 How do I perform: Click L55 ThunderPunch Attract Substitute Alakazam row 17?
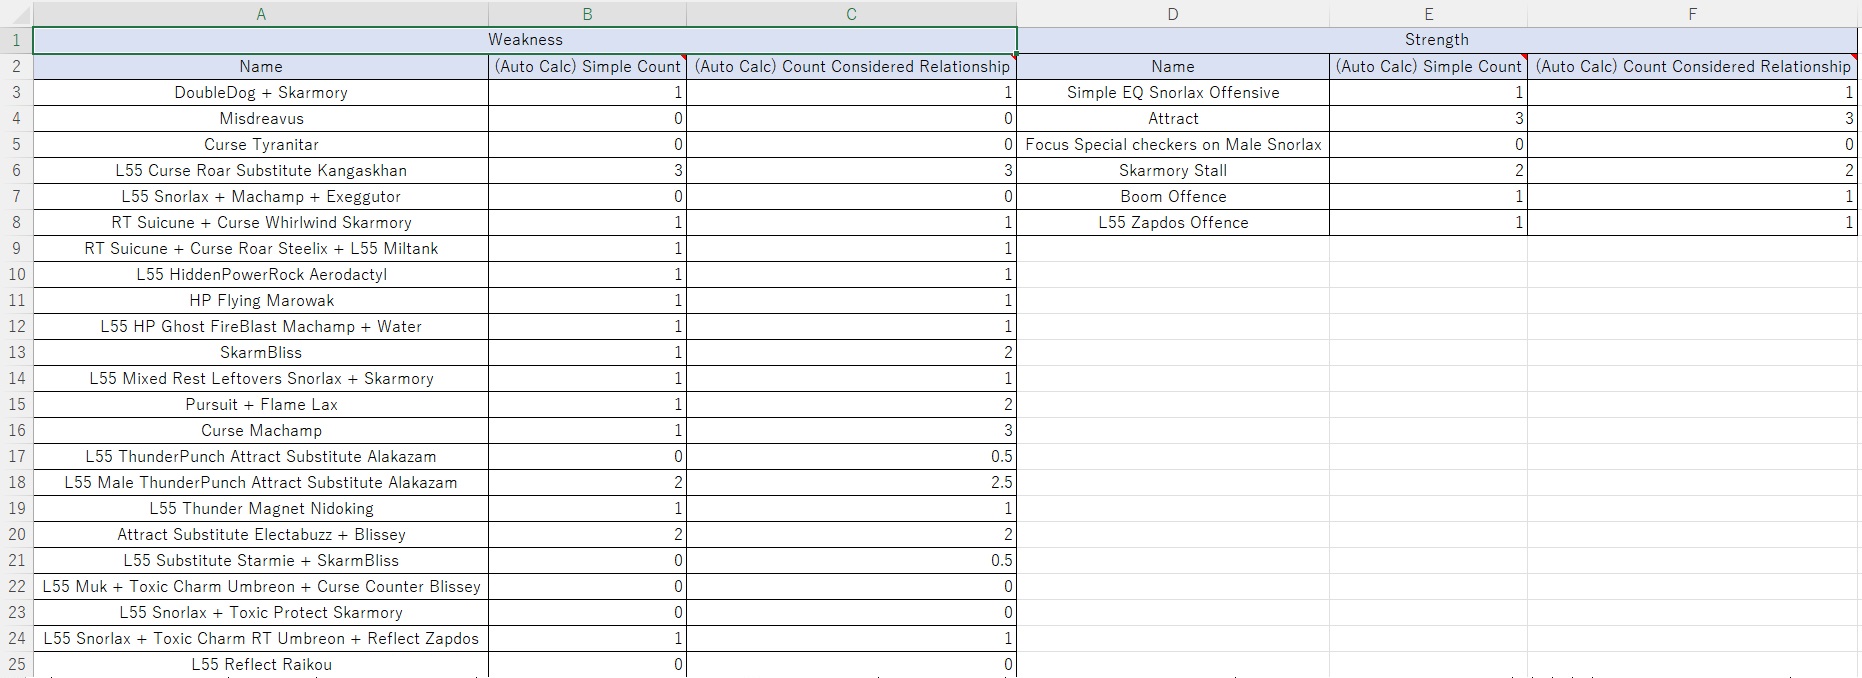click(261, 456)
